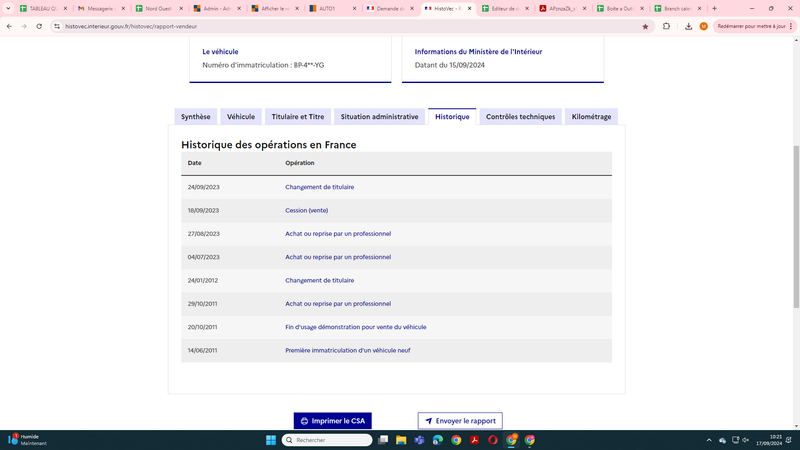Click the page vertical scrollbar thumb
This screenshot has height=450, width=800.
[x=796, y=227]
